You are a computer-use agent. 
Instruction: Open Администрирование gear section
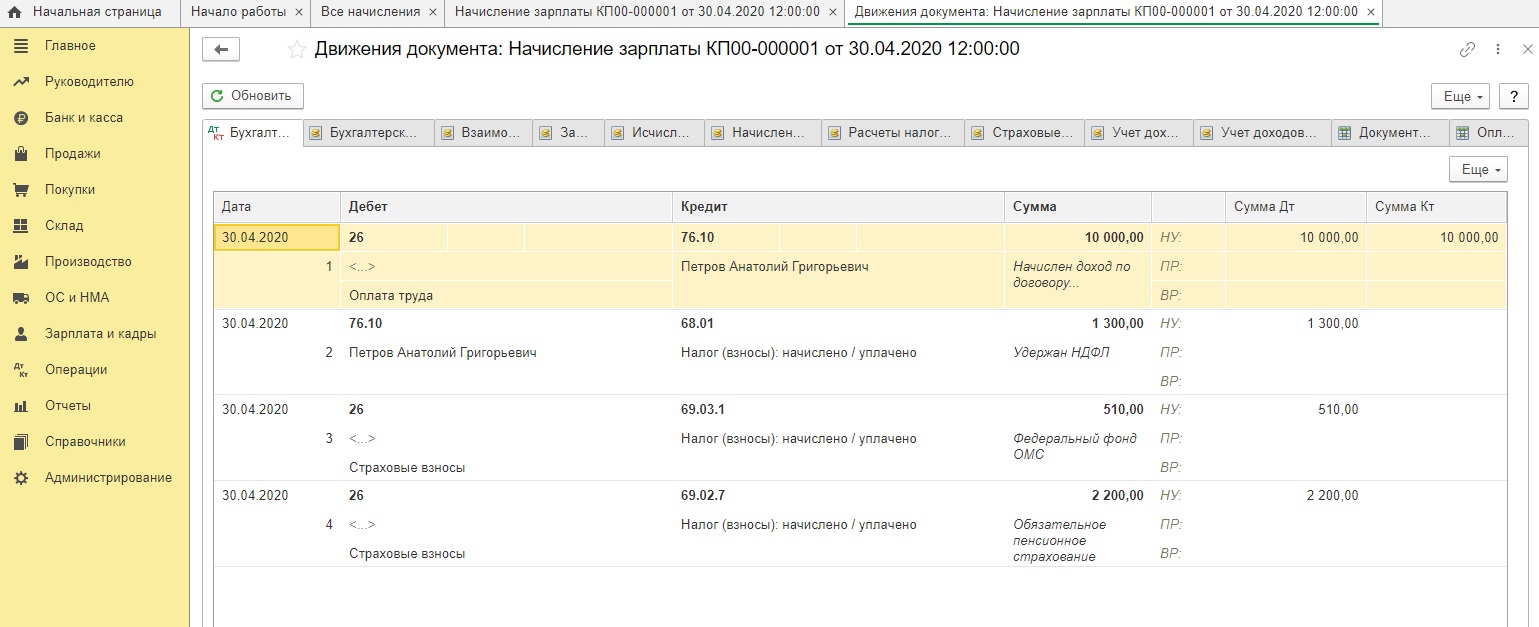[x=107, y=478]
